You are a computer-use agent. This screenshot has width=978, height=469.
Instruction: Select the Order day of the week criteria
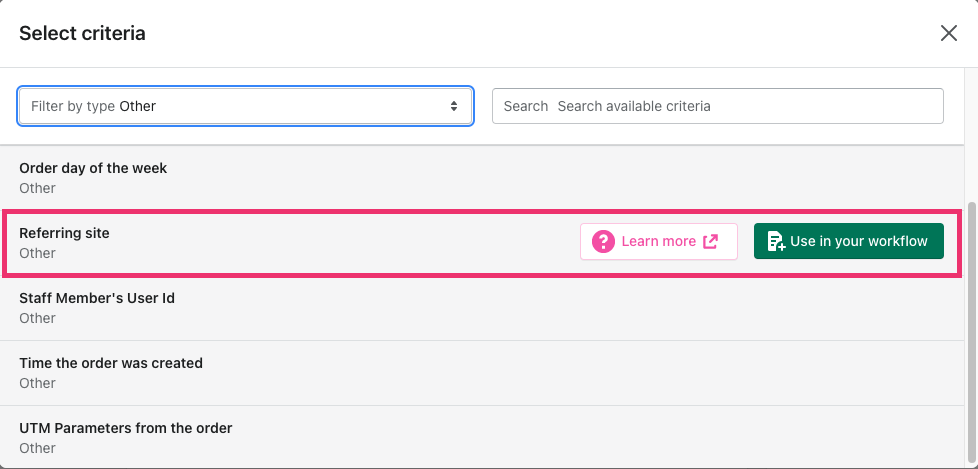pos(482,178)
